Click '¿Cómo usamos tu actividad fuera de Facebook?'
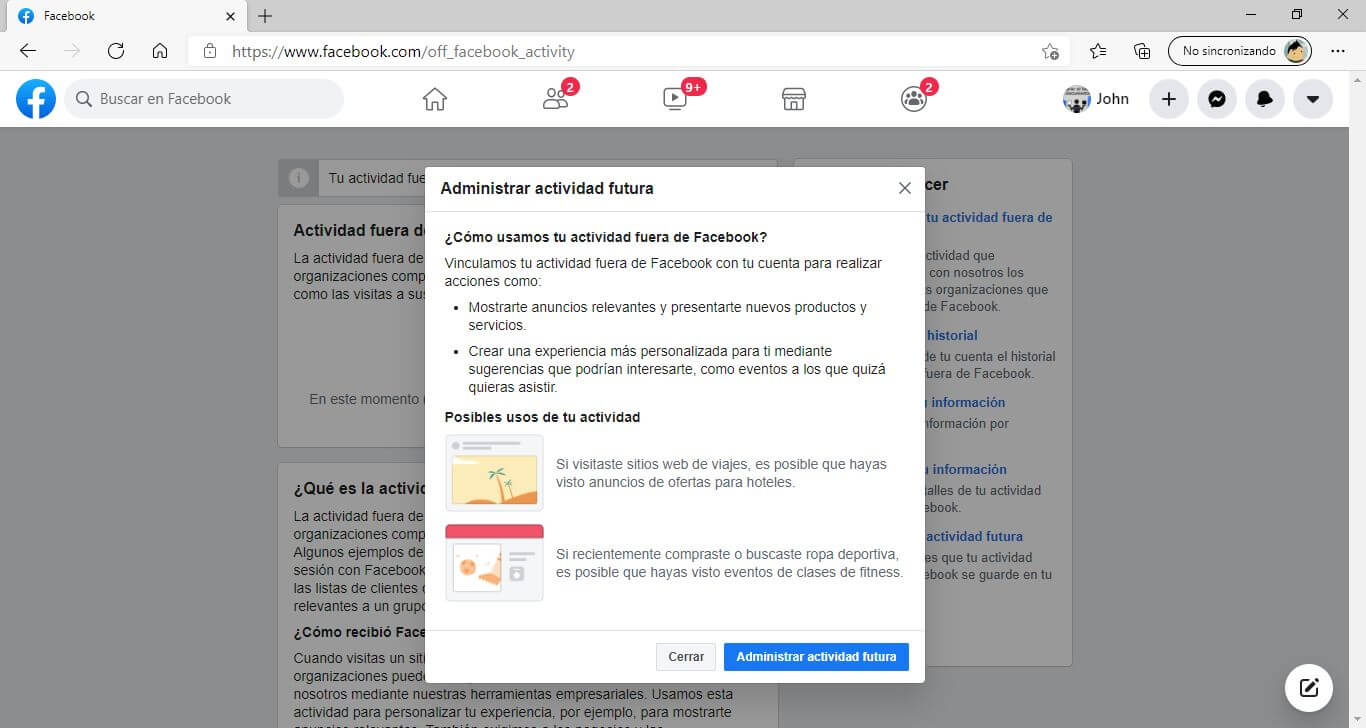The image size is (1366, 728). coord(606,237)
